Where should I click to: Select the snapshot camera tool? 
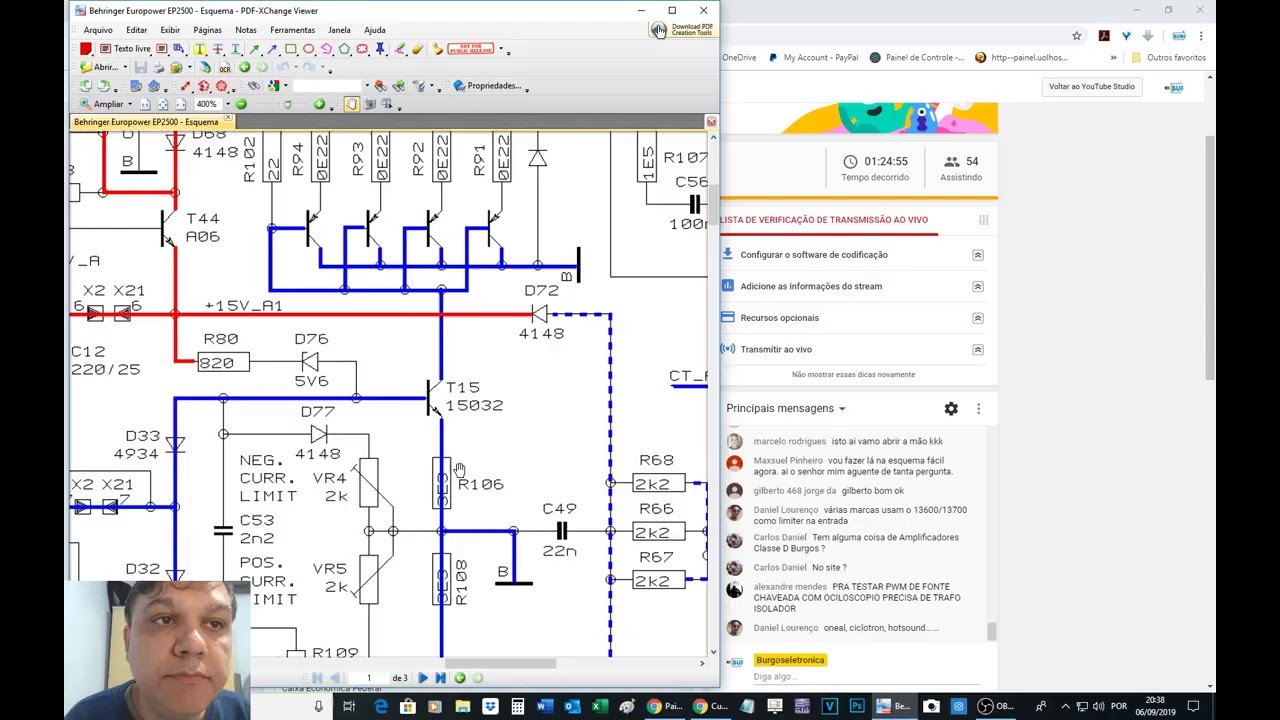tap(369, 104)
